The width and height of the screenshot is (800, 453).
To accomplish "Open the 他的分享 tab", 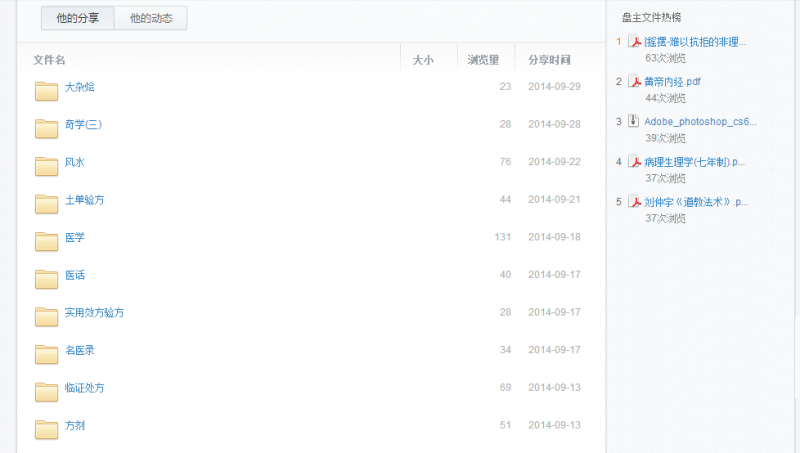I will tap(78, 18).
